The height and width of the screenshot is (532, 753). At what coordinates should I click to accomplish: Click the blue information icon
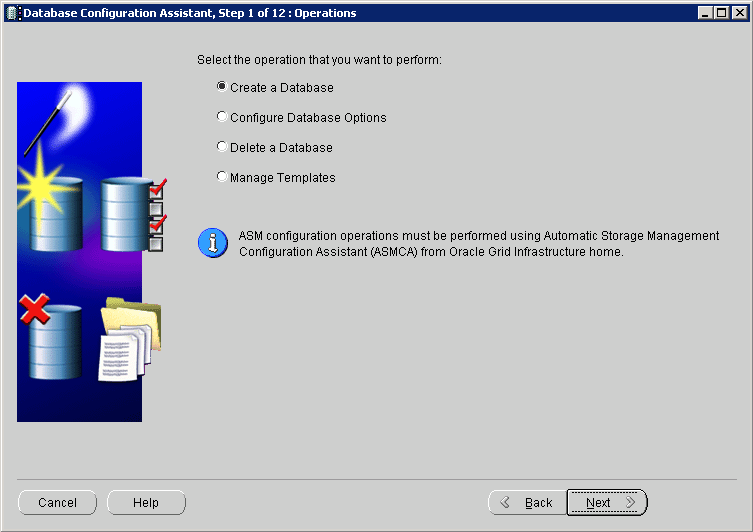coord(213,243)
